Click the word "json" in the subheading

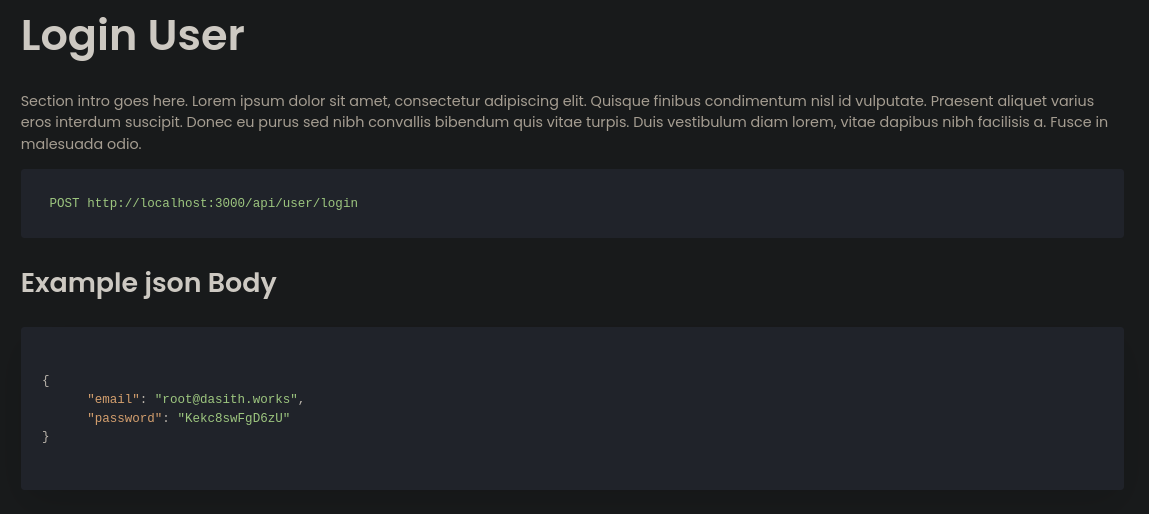(173, 284)
